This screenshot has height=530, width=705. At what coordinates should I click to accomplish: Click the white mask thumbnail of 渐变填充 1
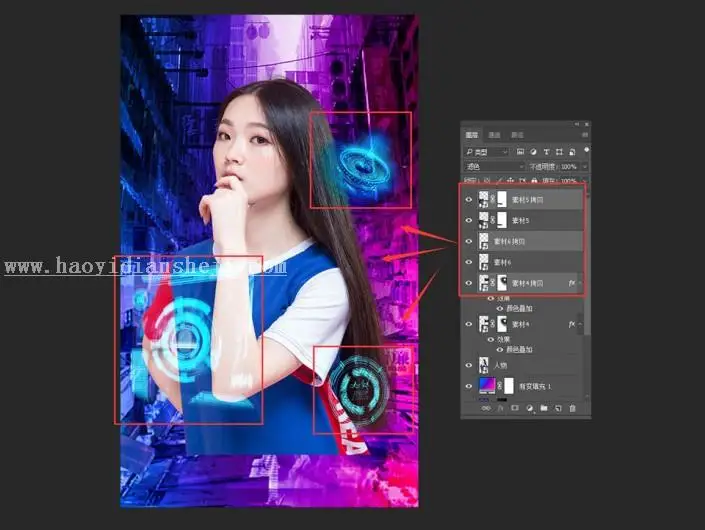click(x=509, y=386)
